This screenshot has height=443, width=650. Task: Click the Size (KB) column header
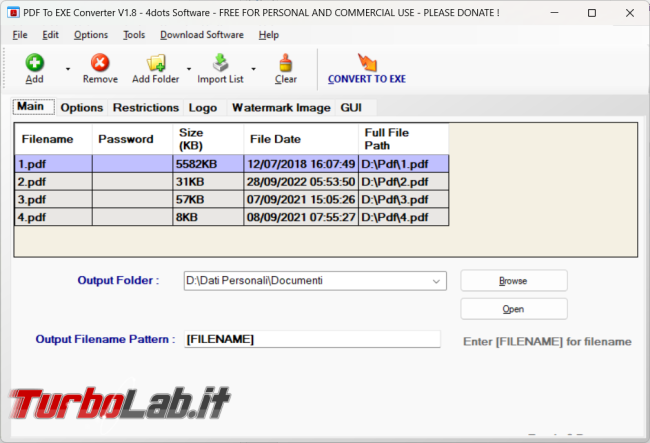(208, 139)
